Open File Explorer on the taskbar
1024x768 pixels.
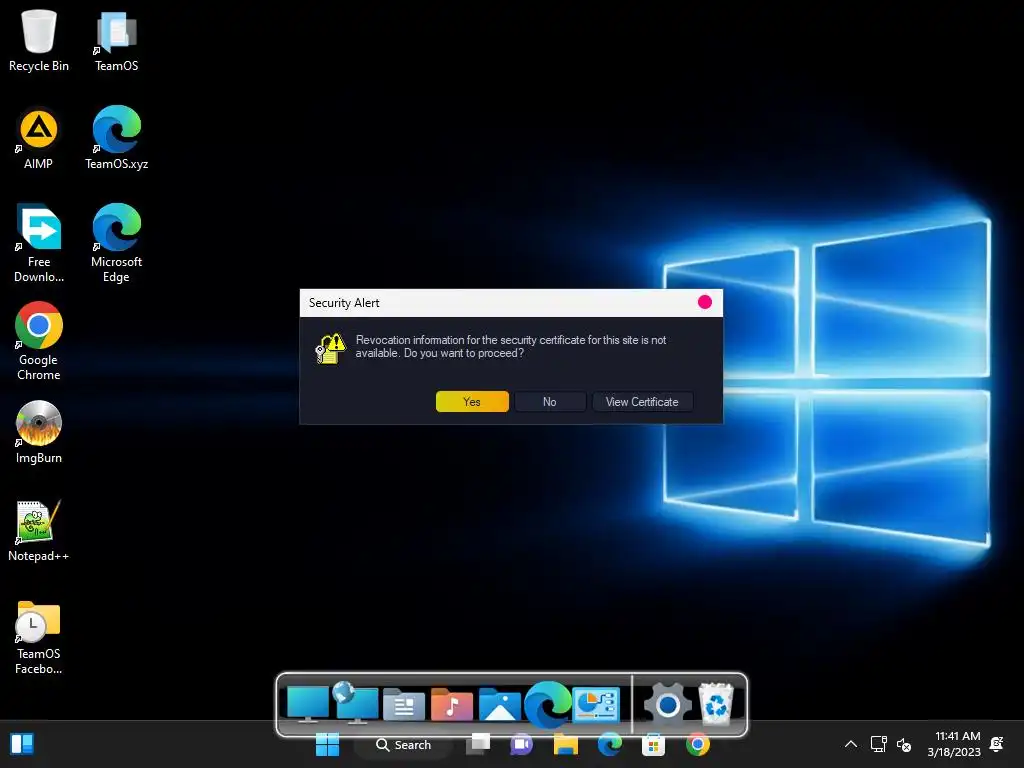tap(566, 744)
